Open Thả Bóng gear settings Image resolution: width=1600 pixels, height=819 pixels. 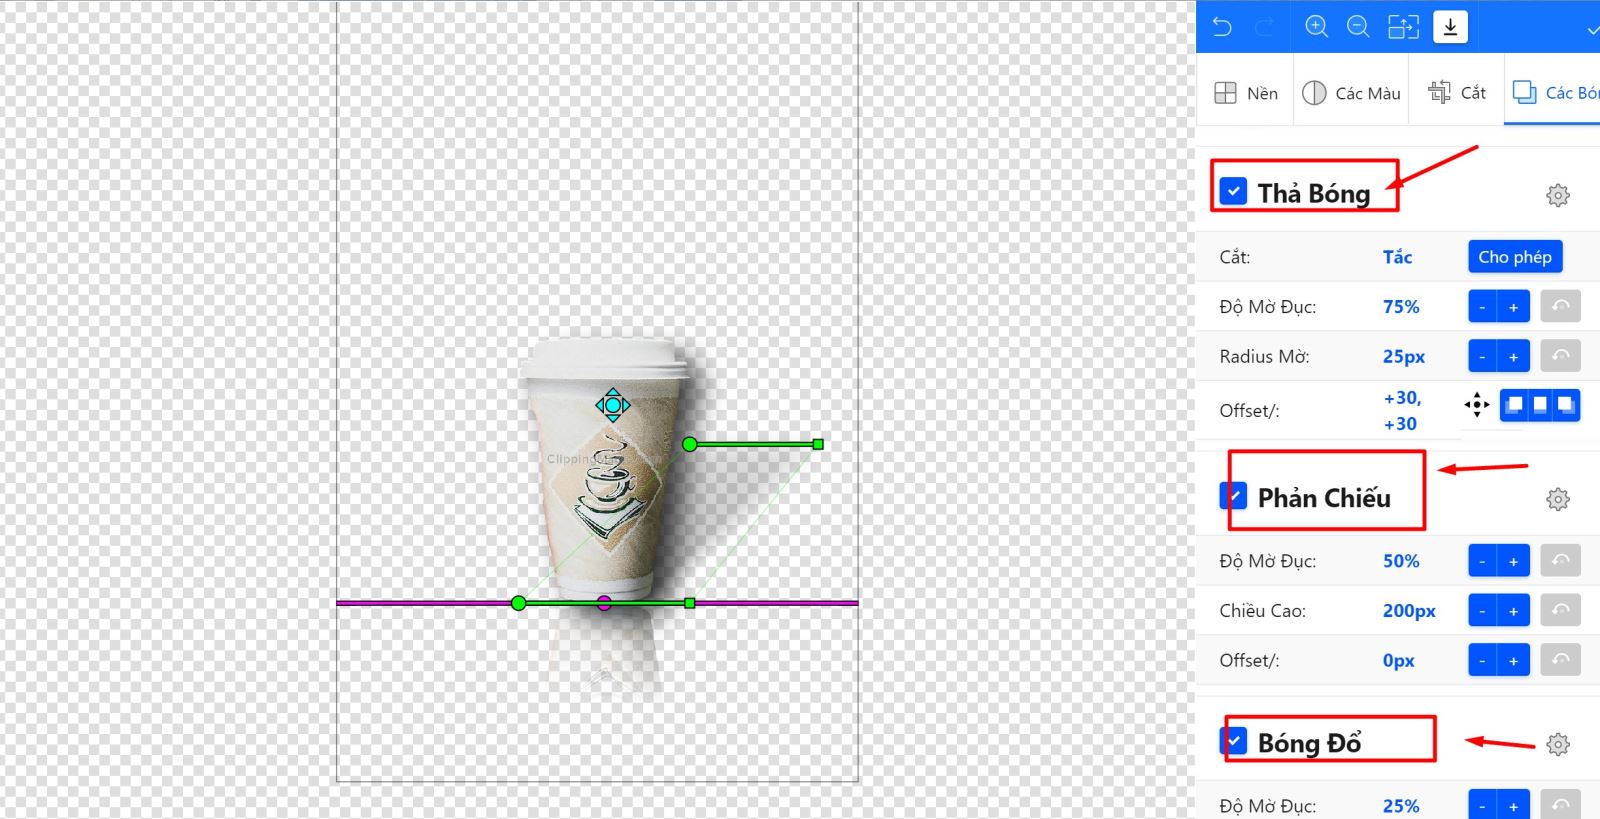click(x=1557, y=195)
